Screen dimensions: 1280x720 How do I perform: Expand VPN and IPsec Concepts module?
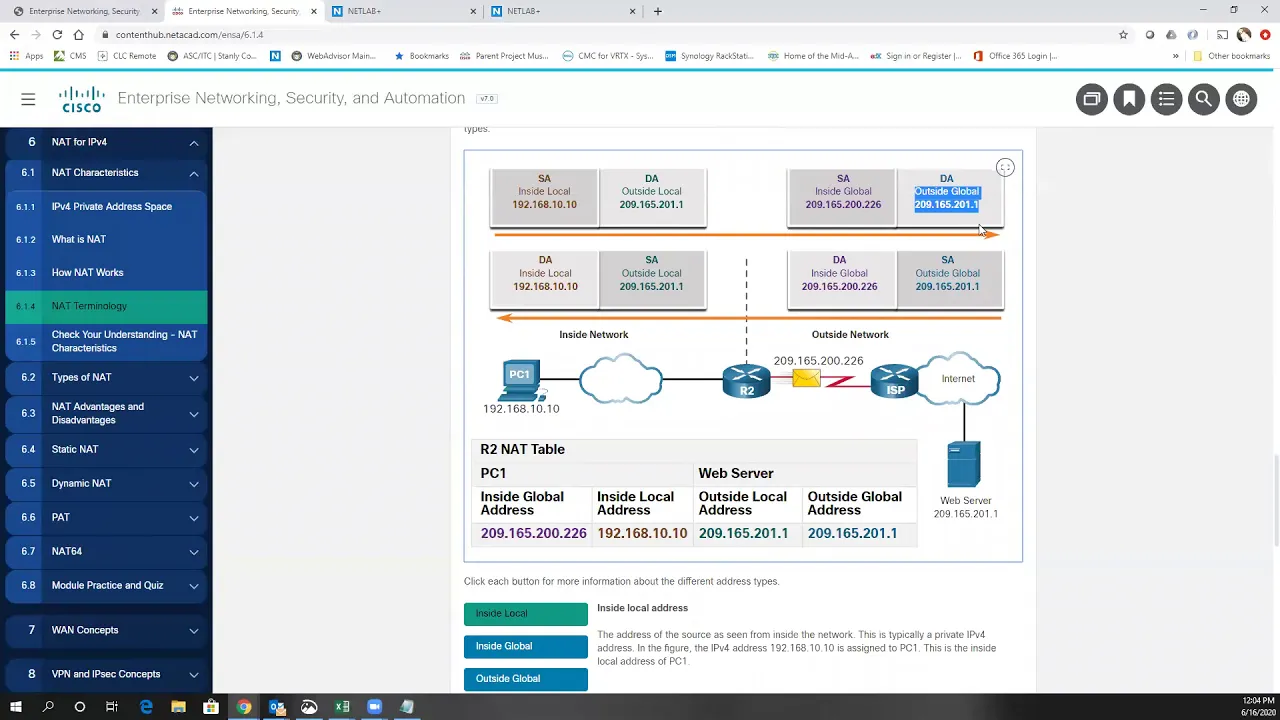coord(194,675)
